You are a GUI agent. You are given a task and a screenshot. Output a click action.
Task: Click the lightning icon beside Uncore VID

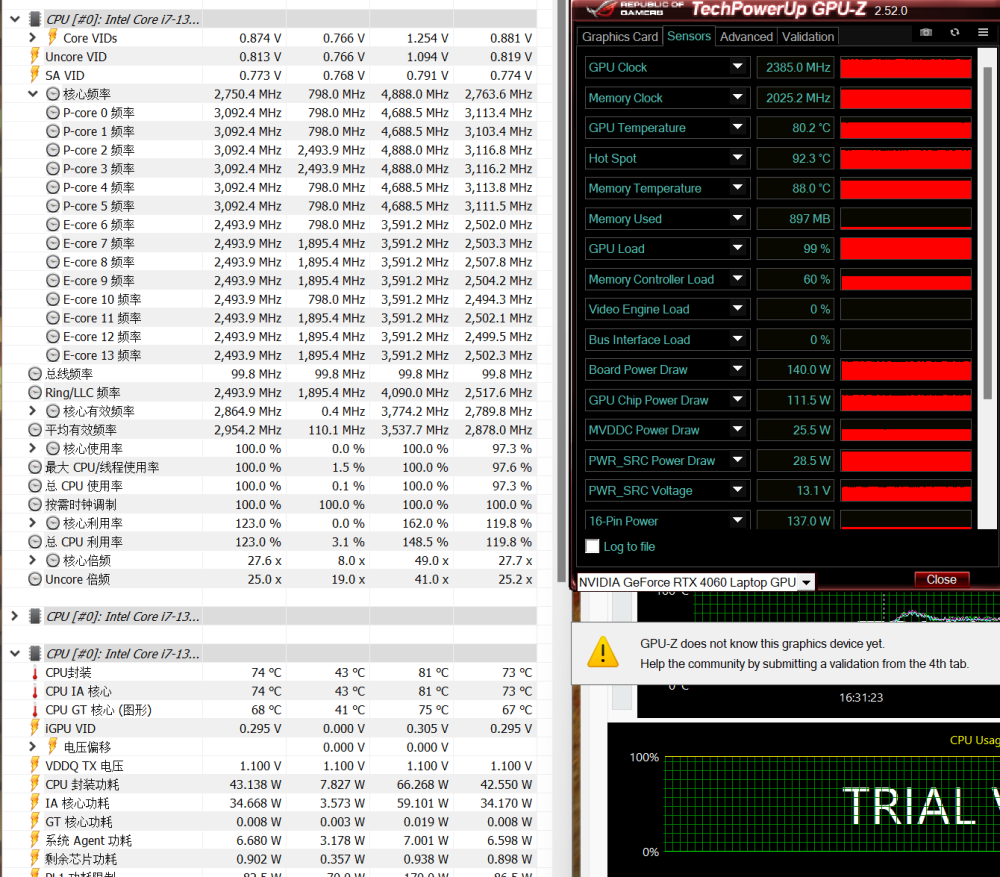(35, 57)
